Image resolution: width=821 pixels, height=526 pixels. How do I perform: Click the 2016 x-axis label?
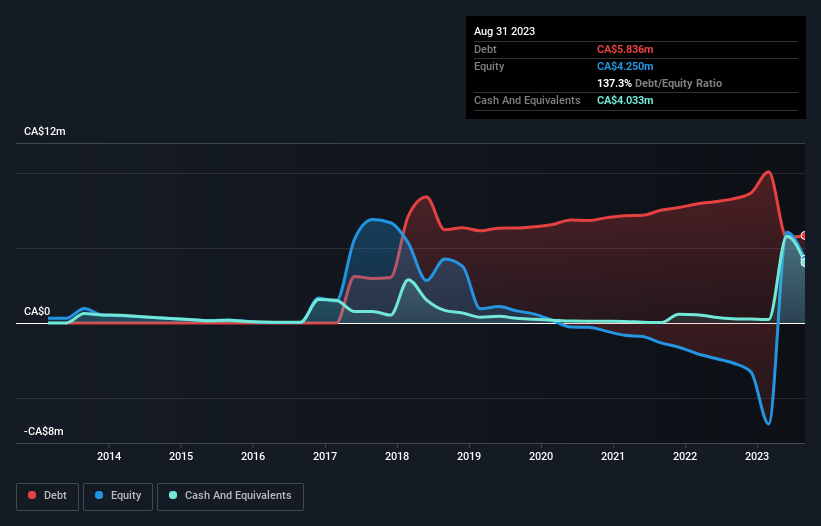(253, 456)
